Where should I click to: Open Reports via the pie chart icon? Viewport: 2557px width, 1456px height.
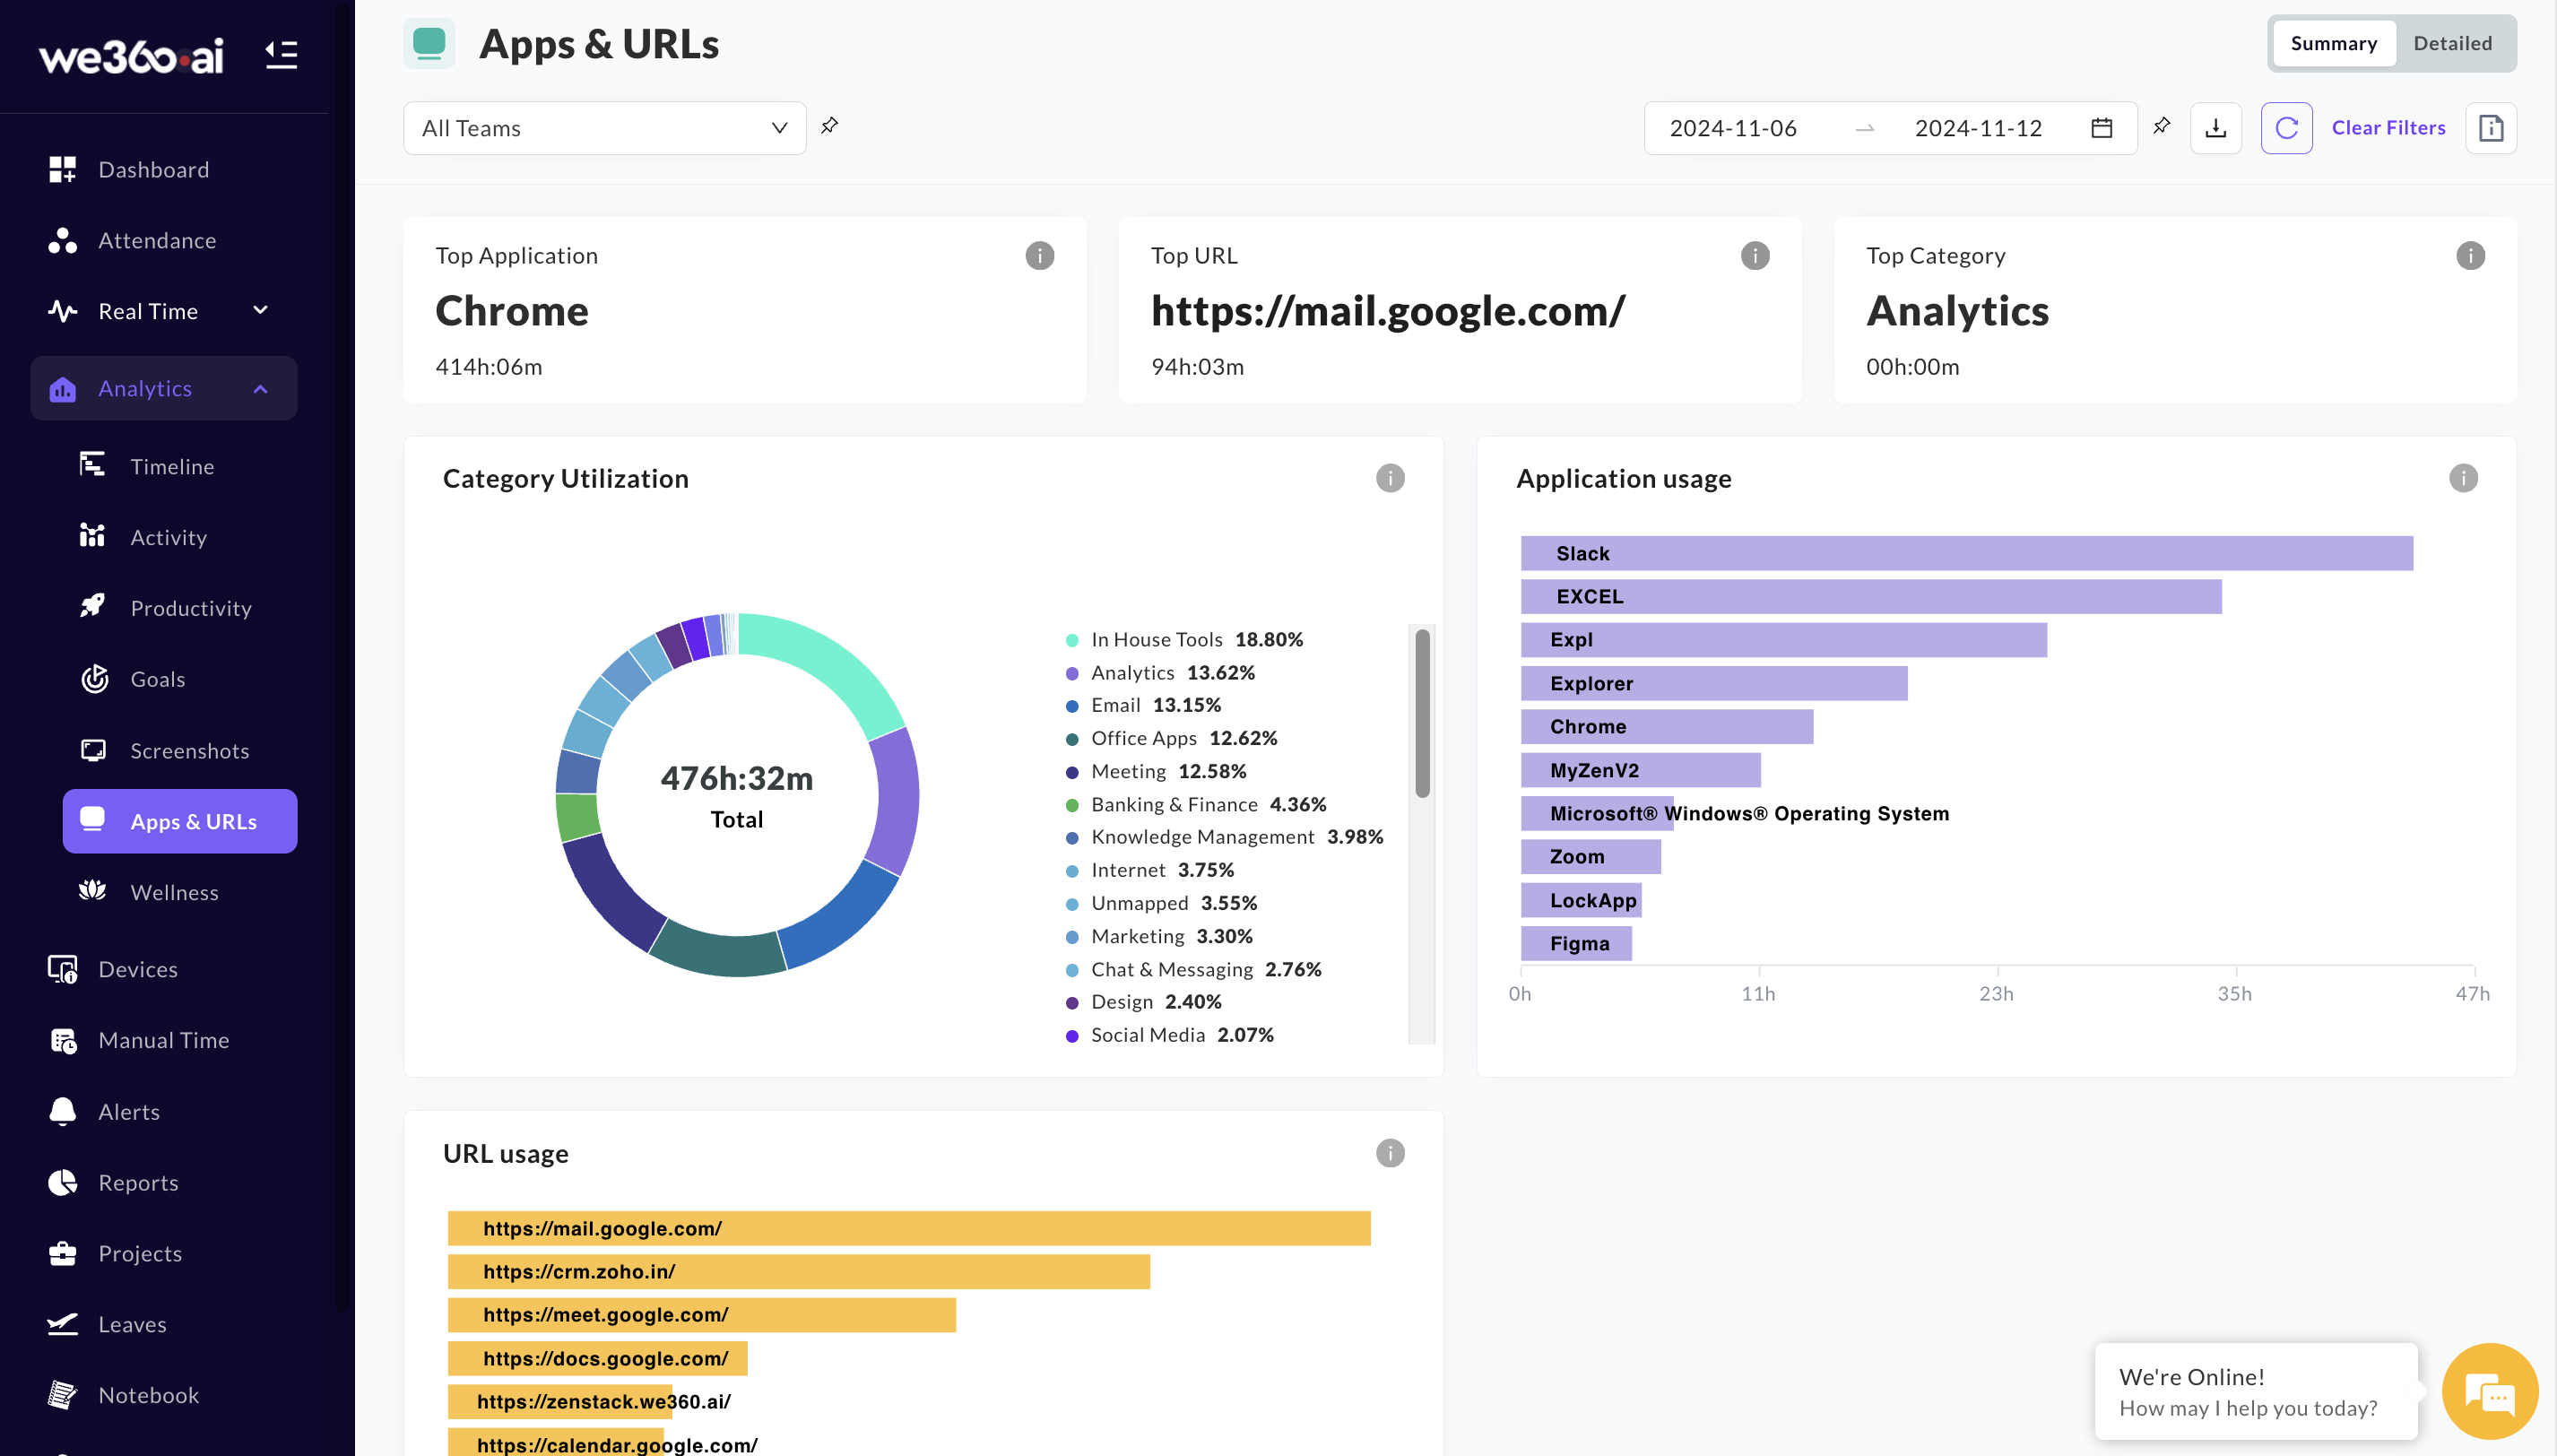[62, 1182]
